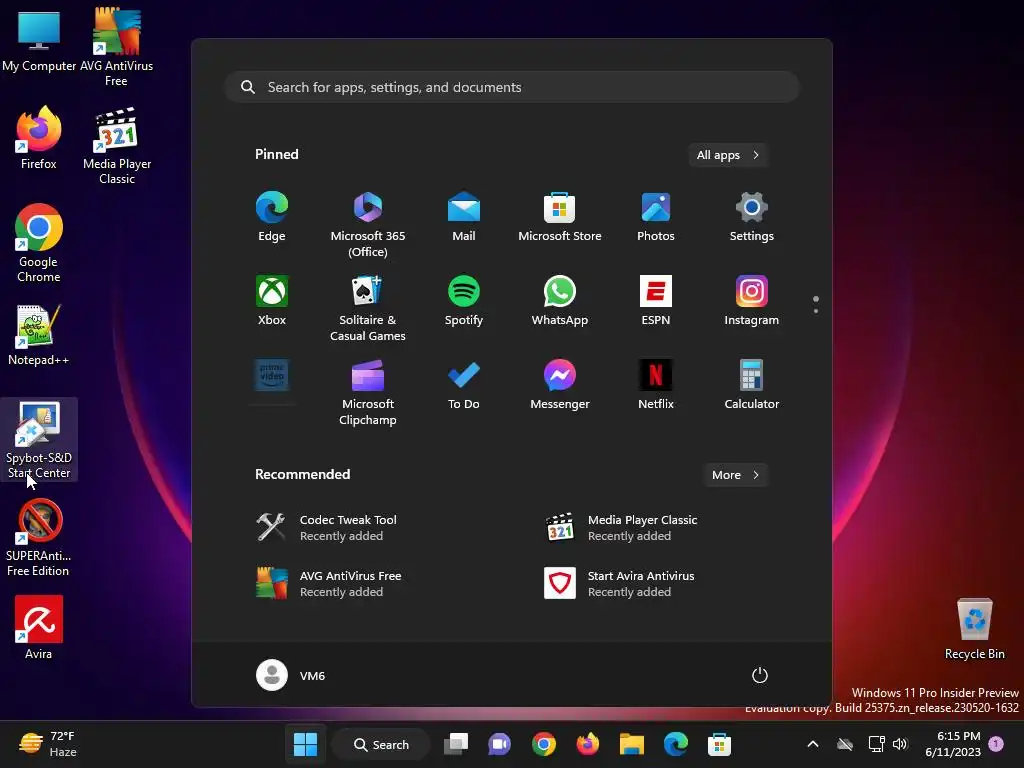Select Spybot-S&D Start Center desktop icon
The image size is (1024, 768).
[39, 439]
